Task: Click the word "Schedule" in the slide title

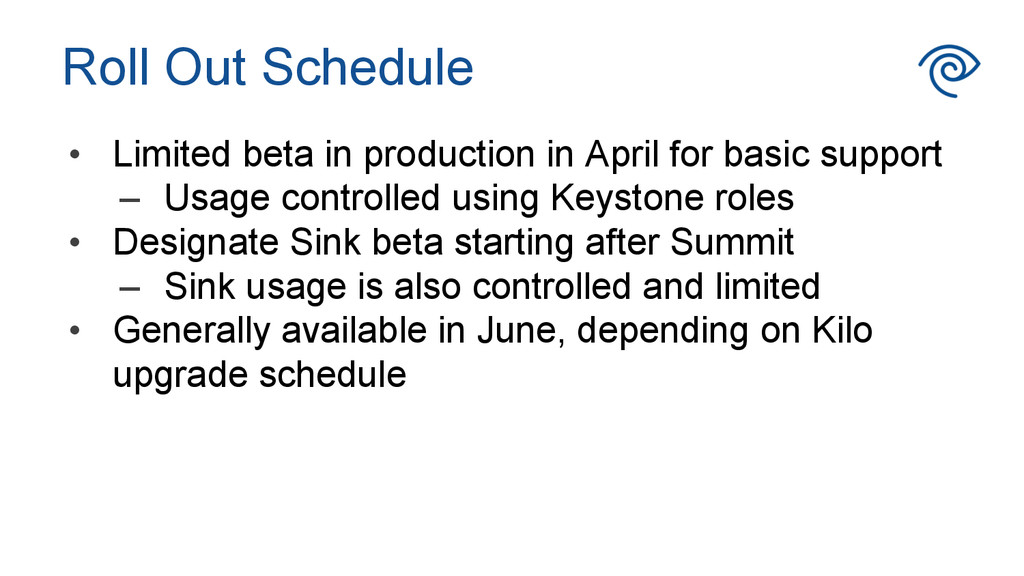Action: pos(368,68)
